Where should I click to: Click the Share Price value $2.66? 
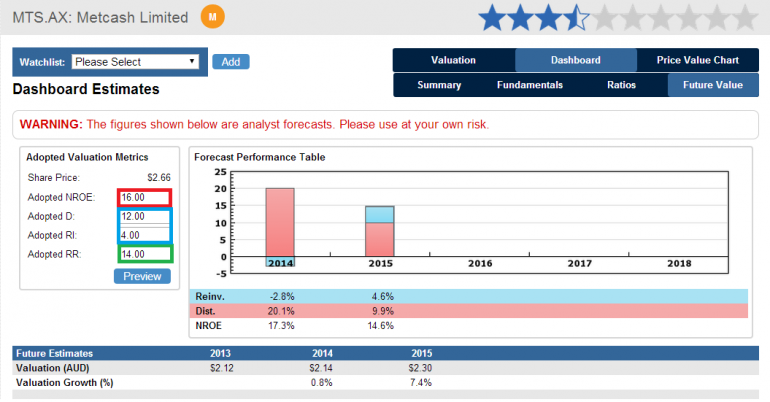(159, 178)
